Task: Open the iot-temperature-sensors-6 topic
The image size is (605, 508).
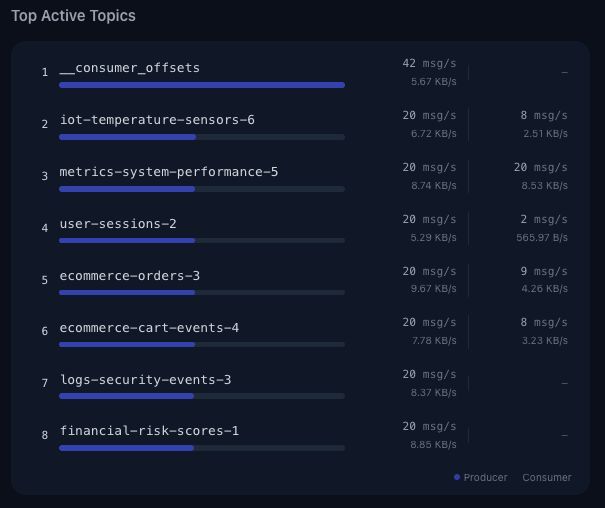Action: 157,120
